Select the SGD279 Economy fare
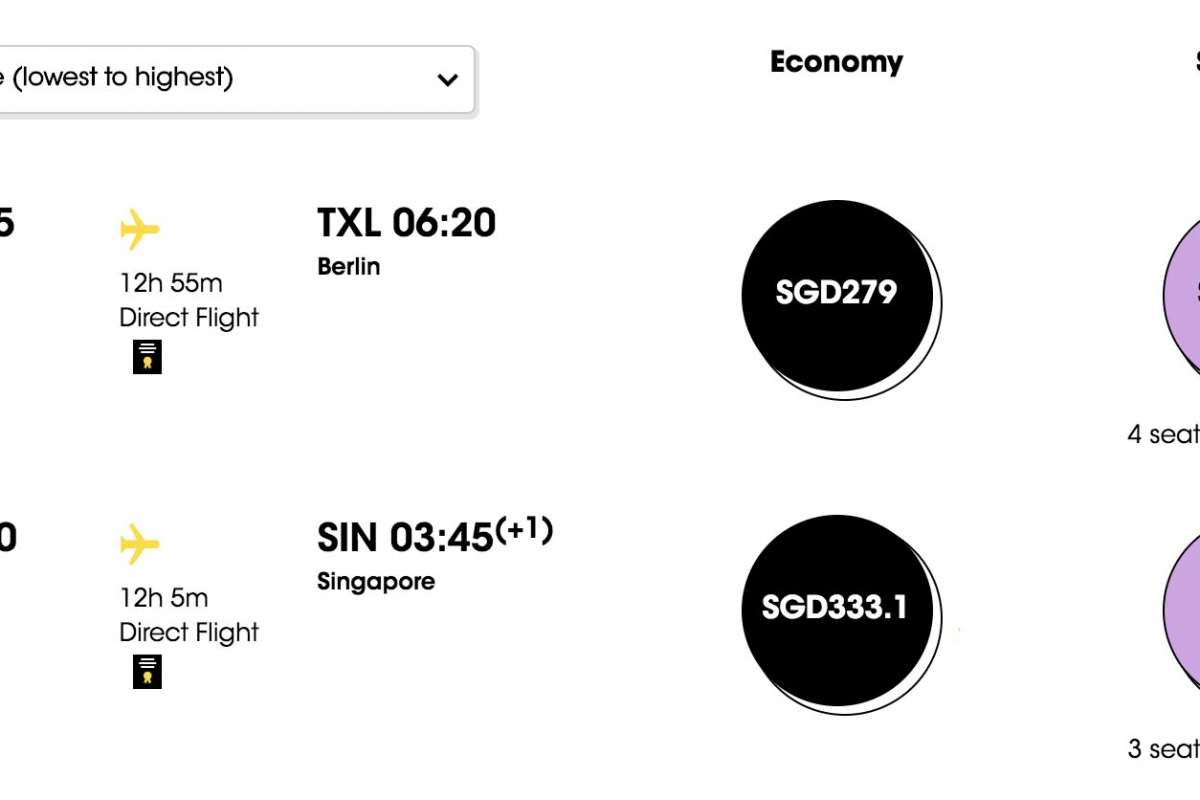Image resolution: width=1200 pixels, height=800 pixels. click(837, 294)
